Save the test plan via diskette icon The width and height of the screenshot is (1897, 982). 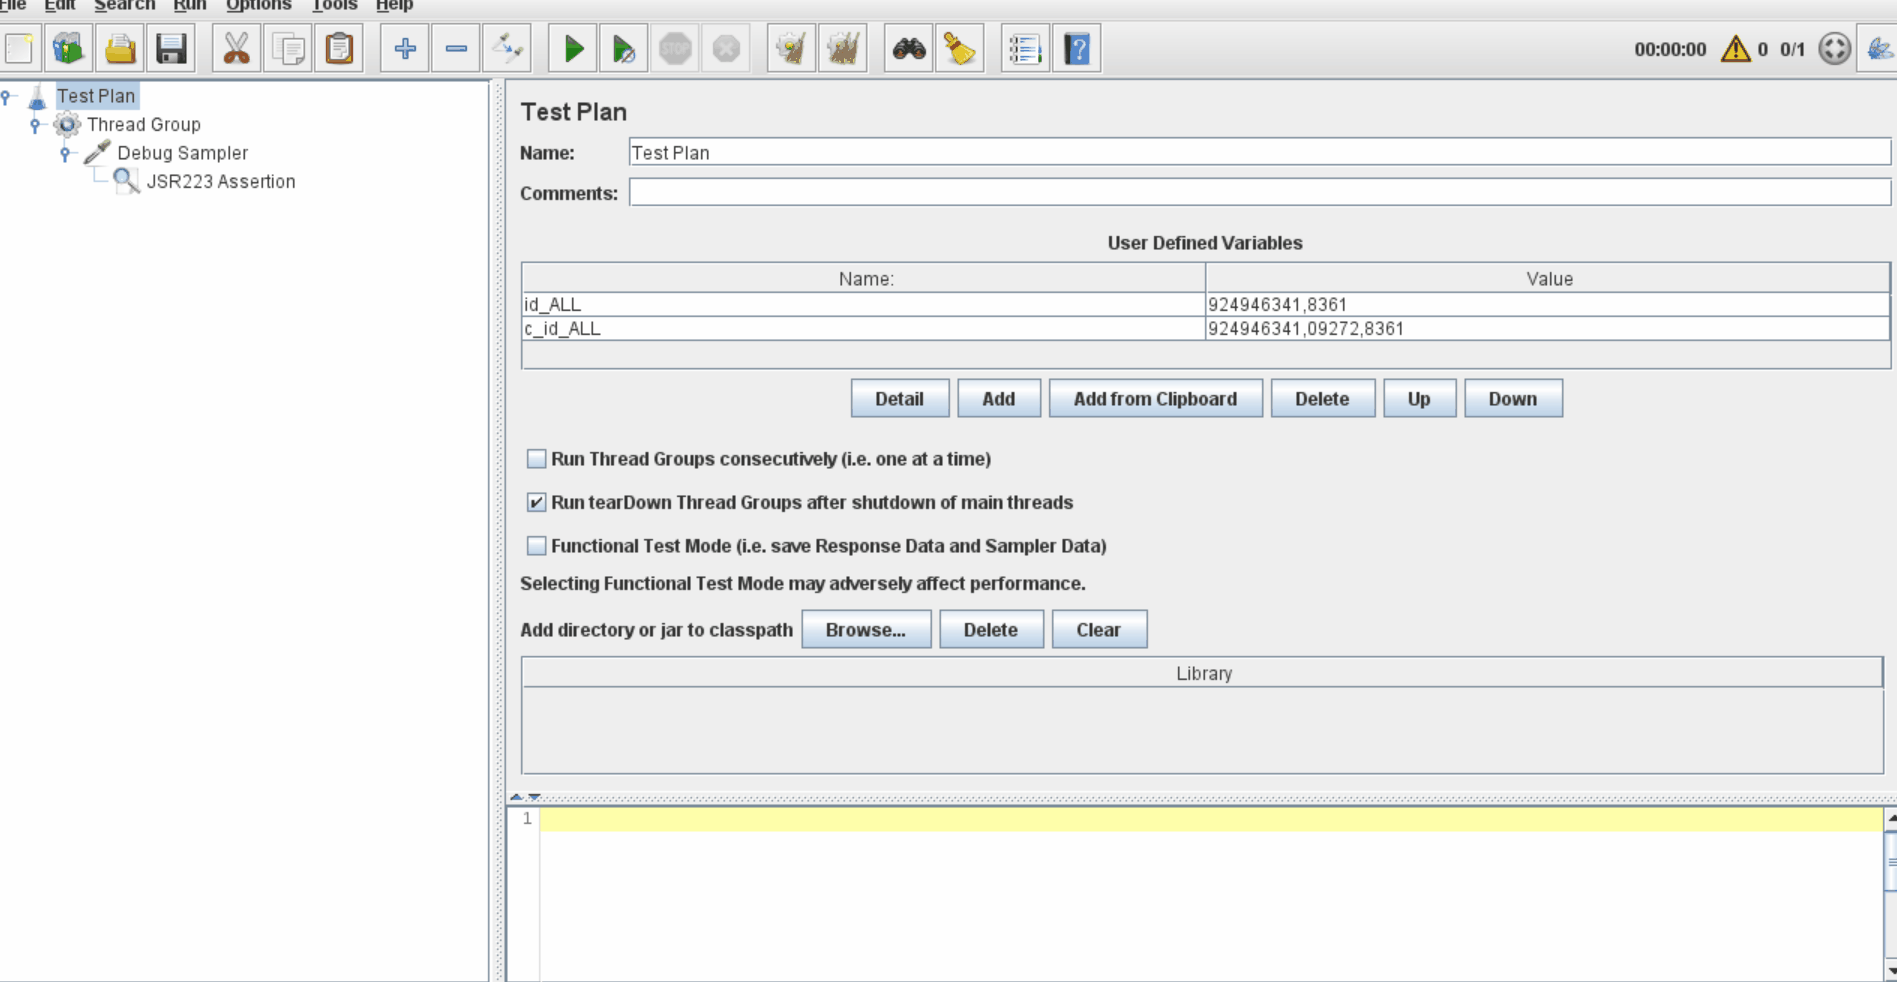pyautogui.click(x=171, y=47)
